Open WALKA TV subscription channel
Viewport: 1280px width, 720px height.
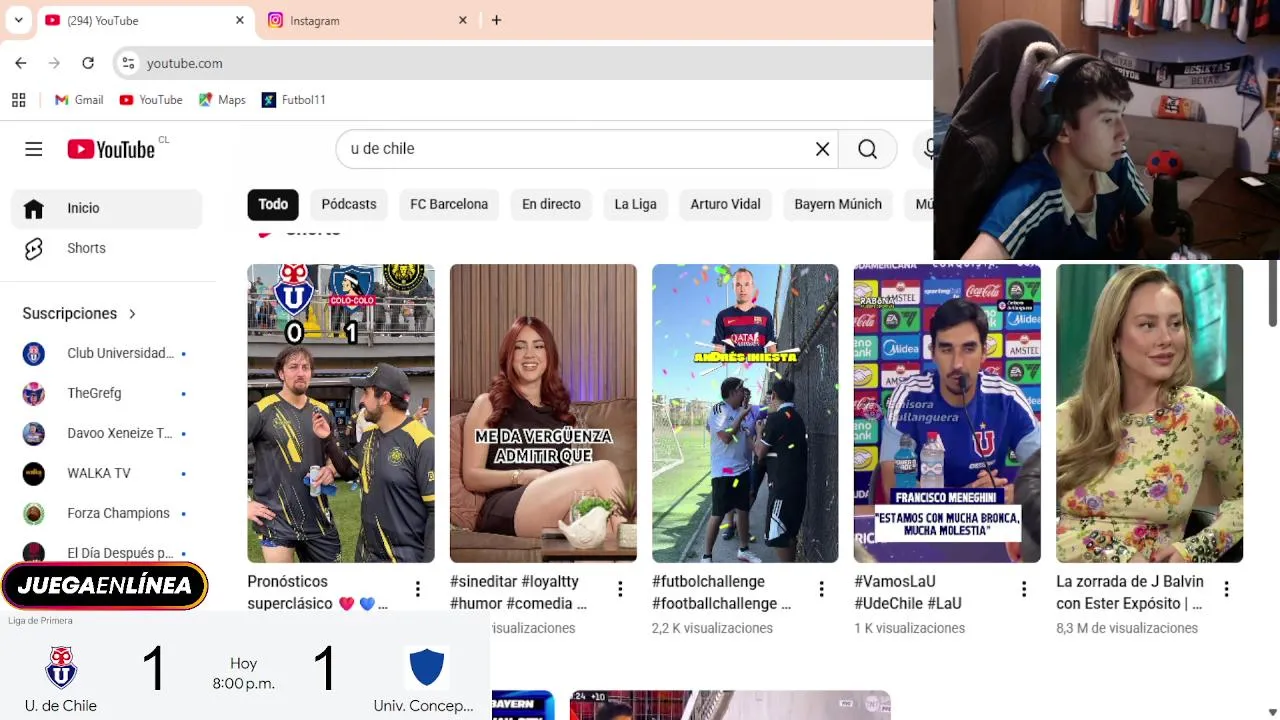point(107,473)
